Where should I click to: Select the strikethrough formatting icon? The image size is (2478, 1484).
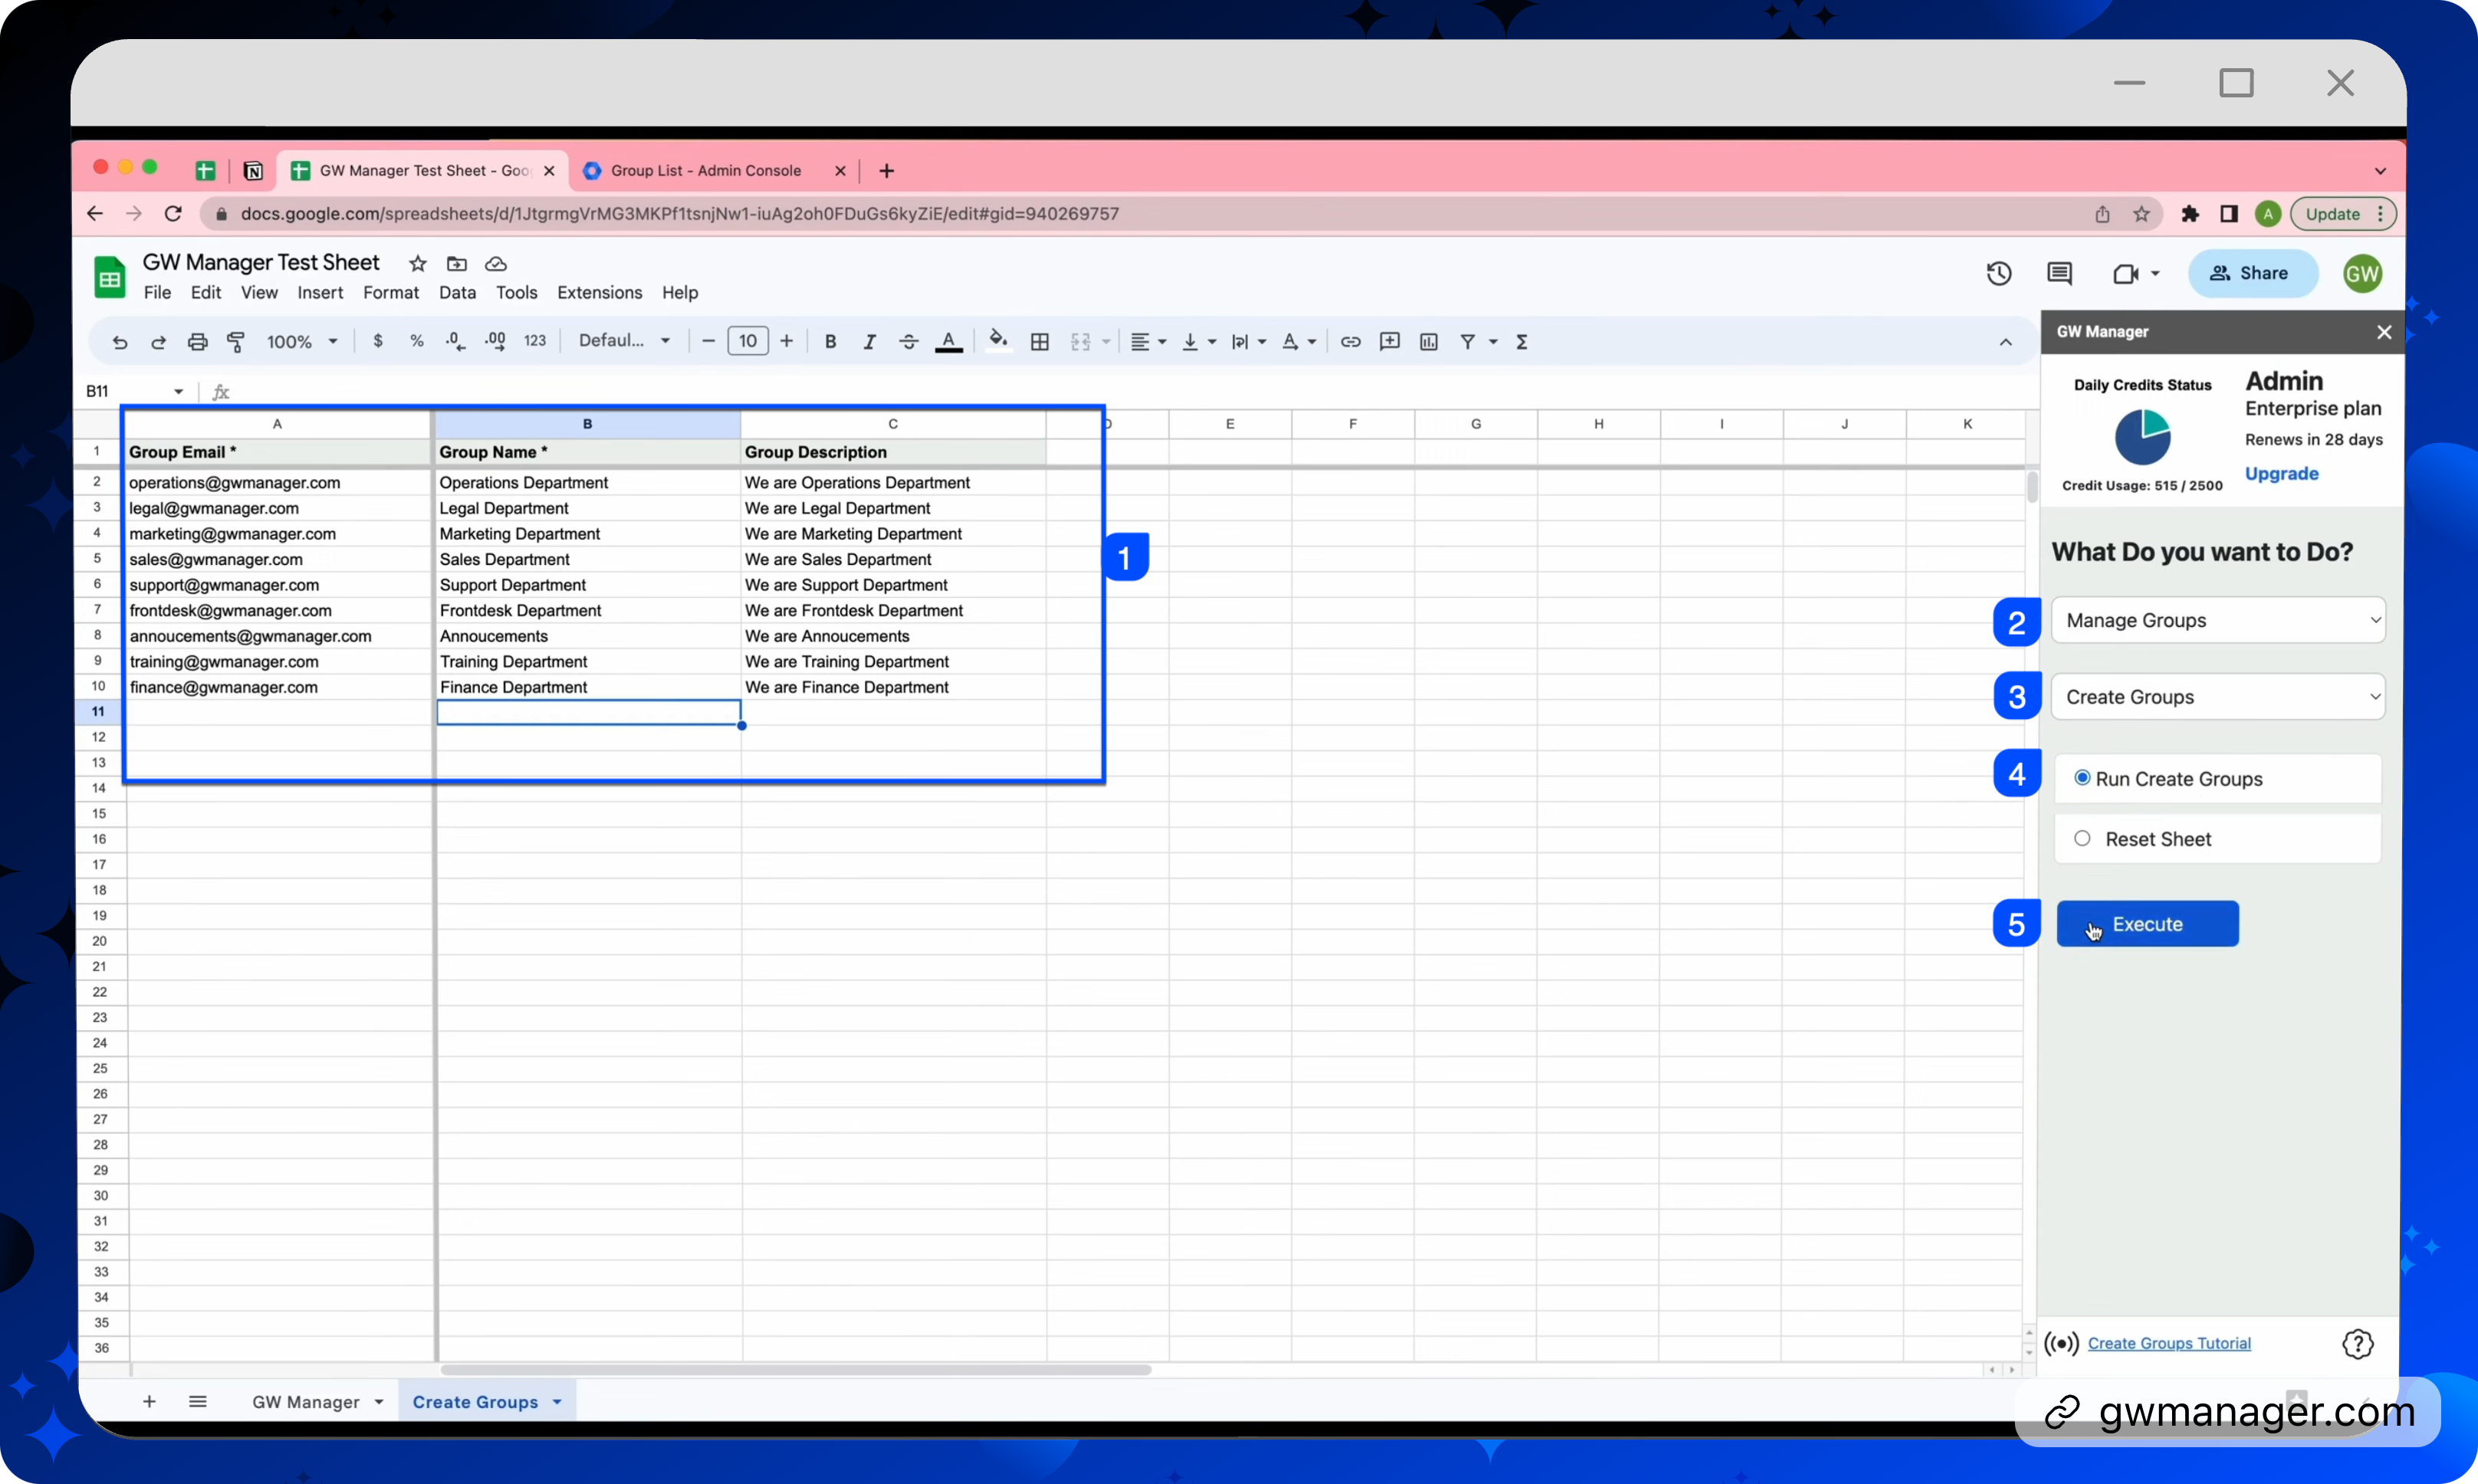(908, 341)
